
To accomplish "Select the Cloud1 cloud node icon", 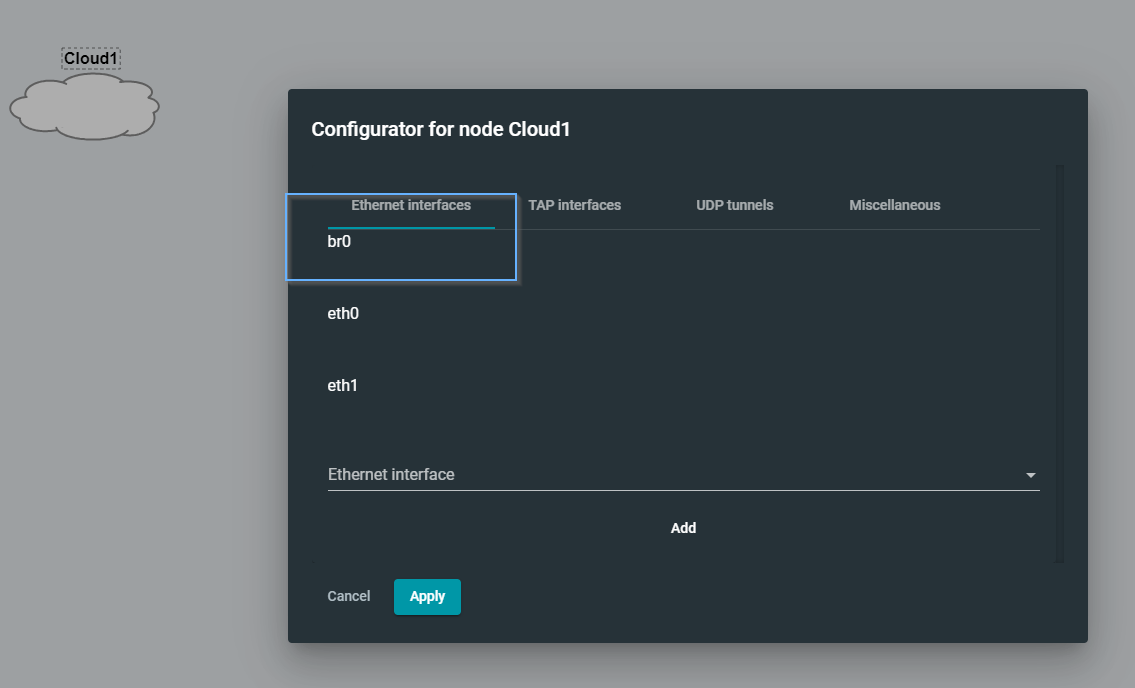I will 85,106.
